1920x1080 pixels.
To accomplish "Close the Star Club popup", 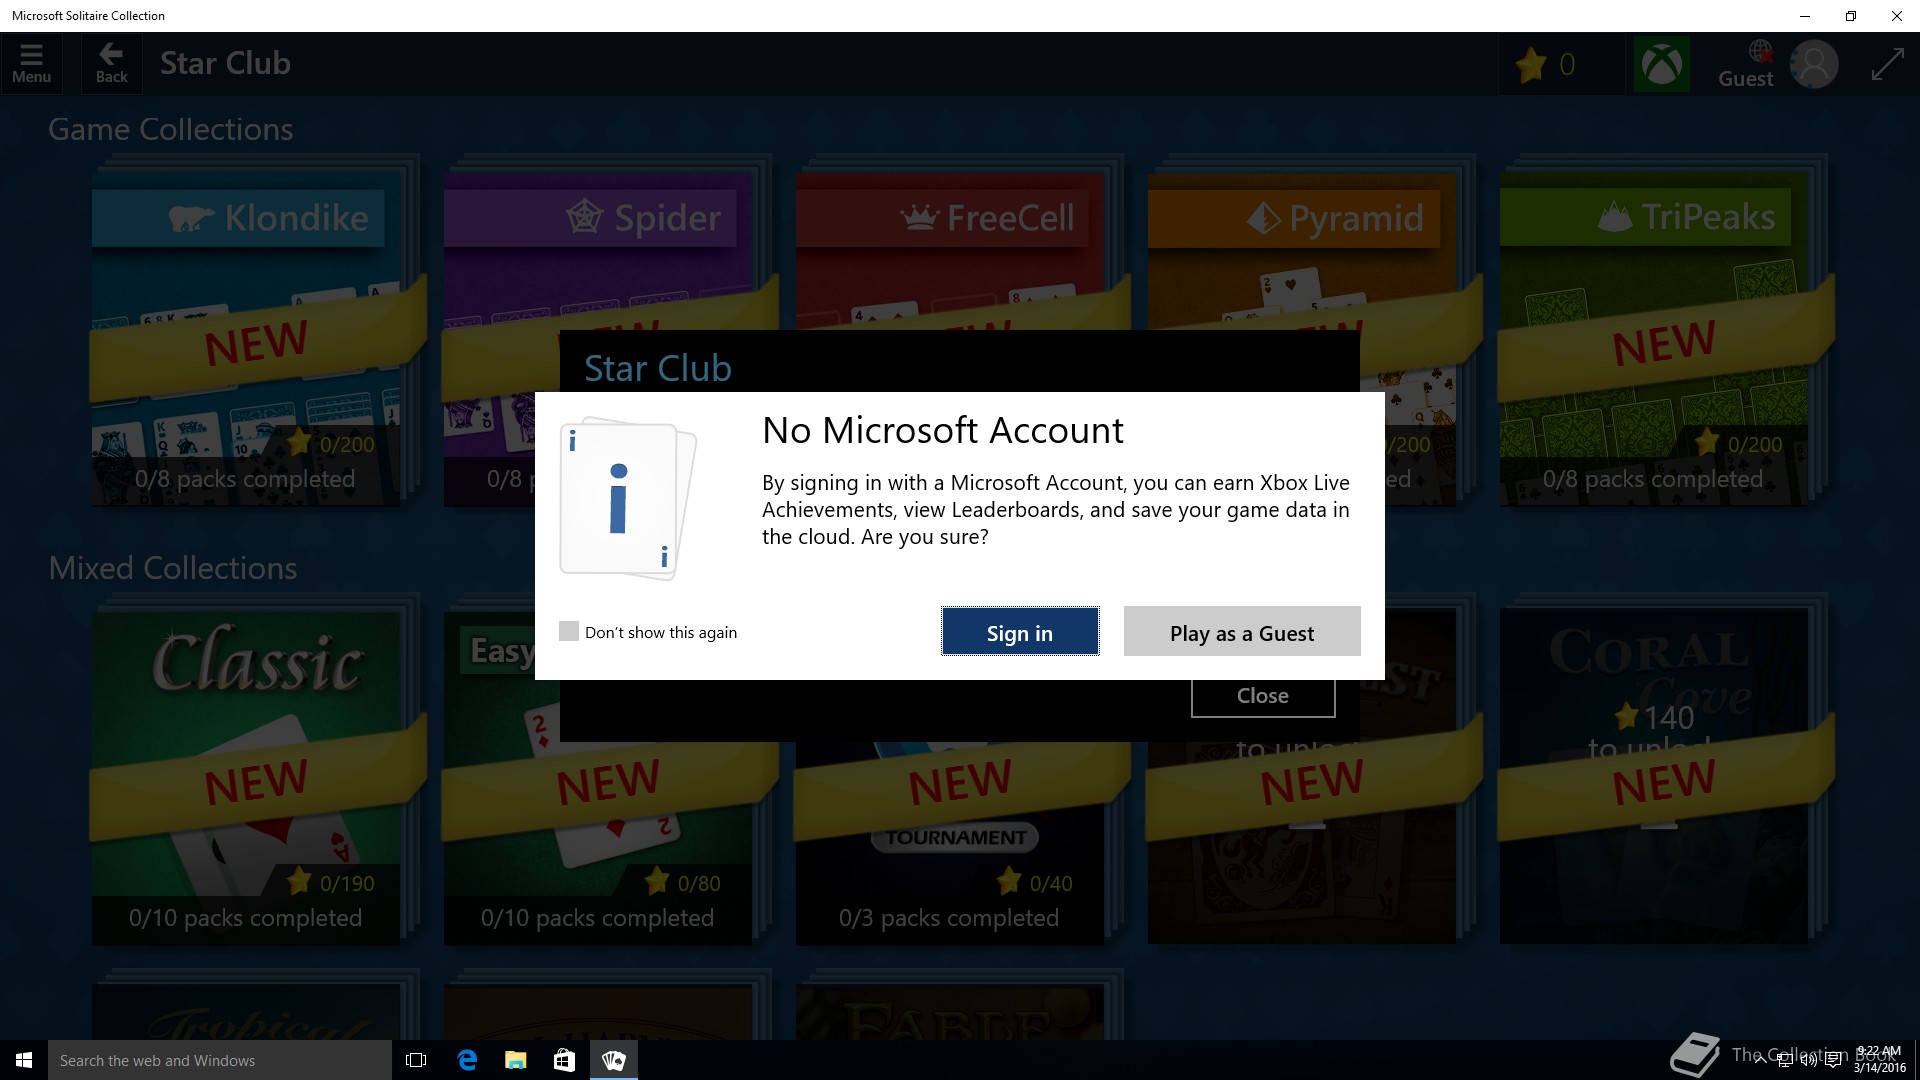I will pyautogui.click(x=1263, y=696).
